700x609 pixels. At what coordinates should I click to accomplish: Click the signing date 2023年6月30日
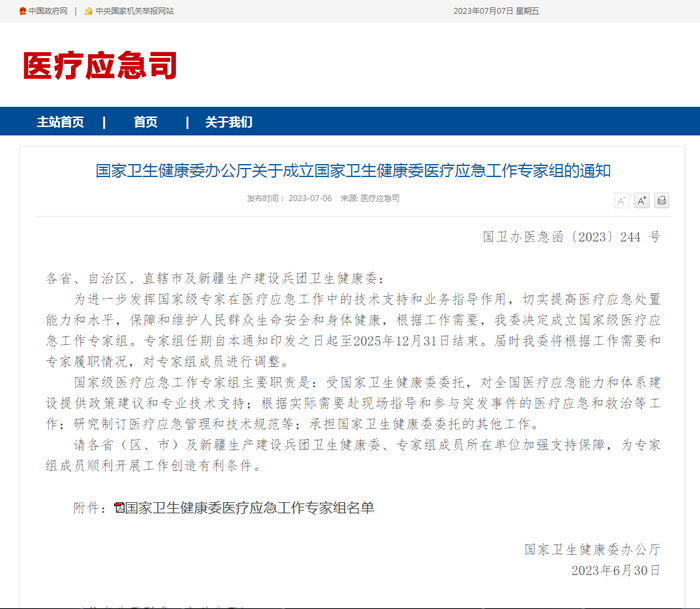click(615, 570)
